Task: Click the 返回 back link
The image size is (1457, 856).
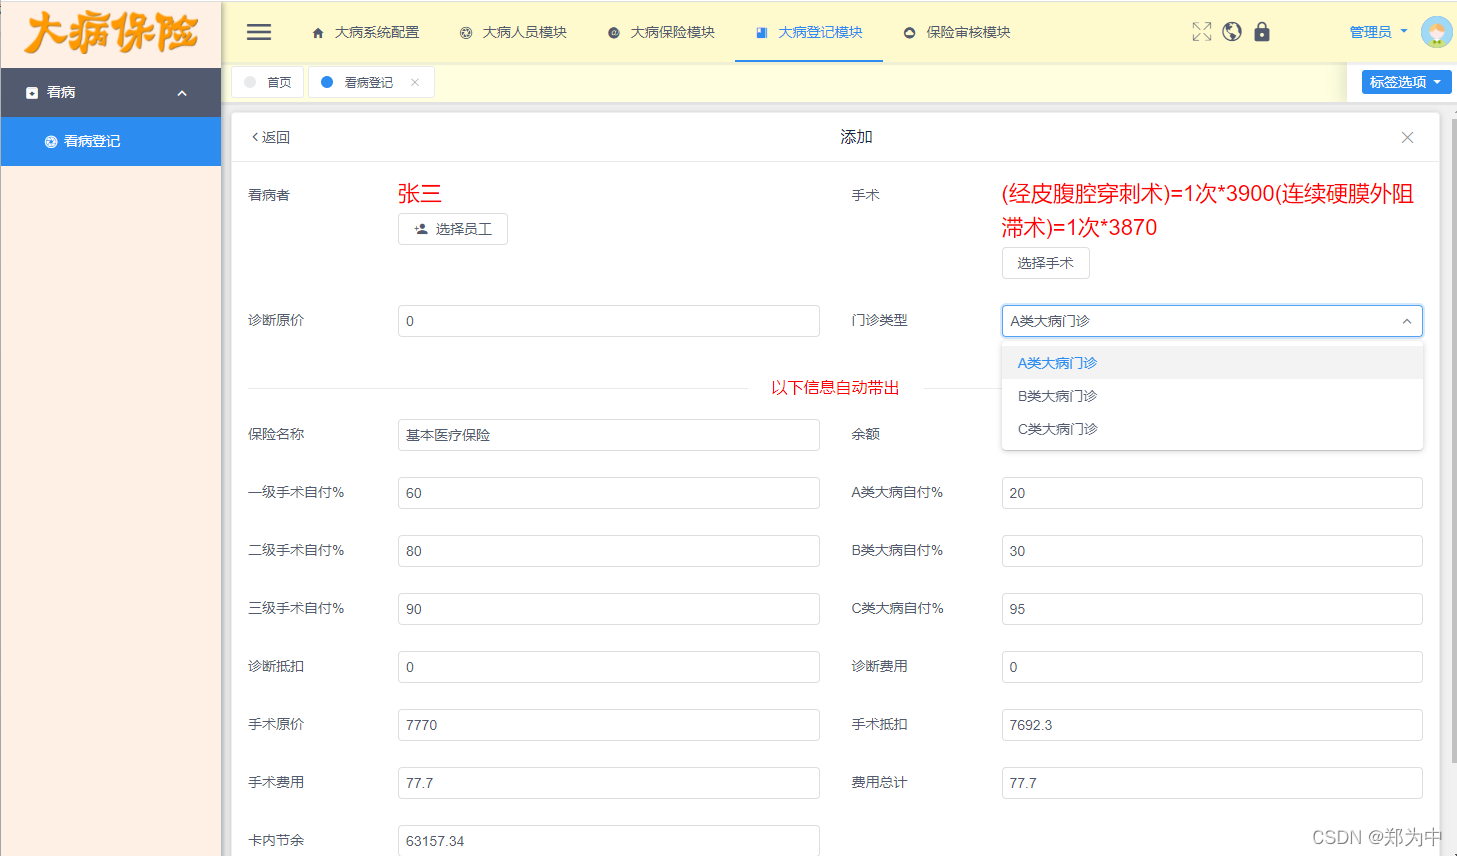Action: [x=269, y=137]
